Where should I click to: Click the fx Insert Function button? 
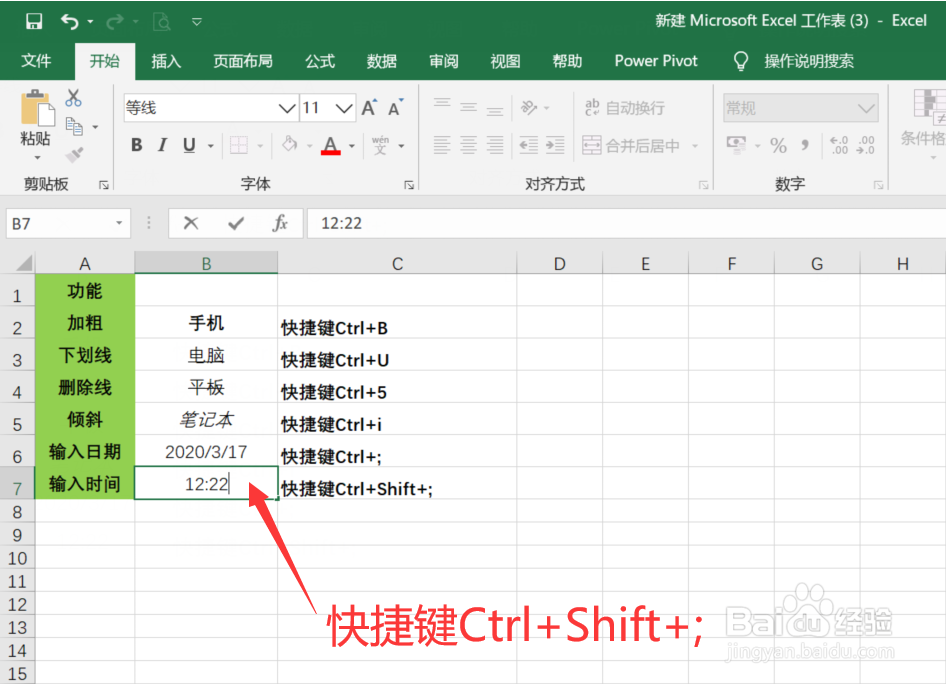280,223
